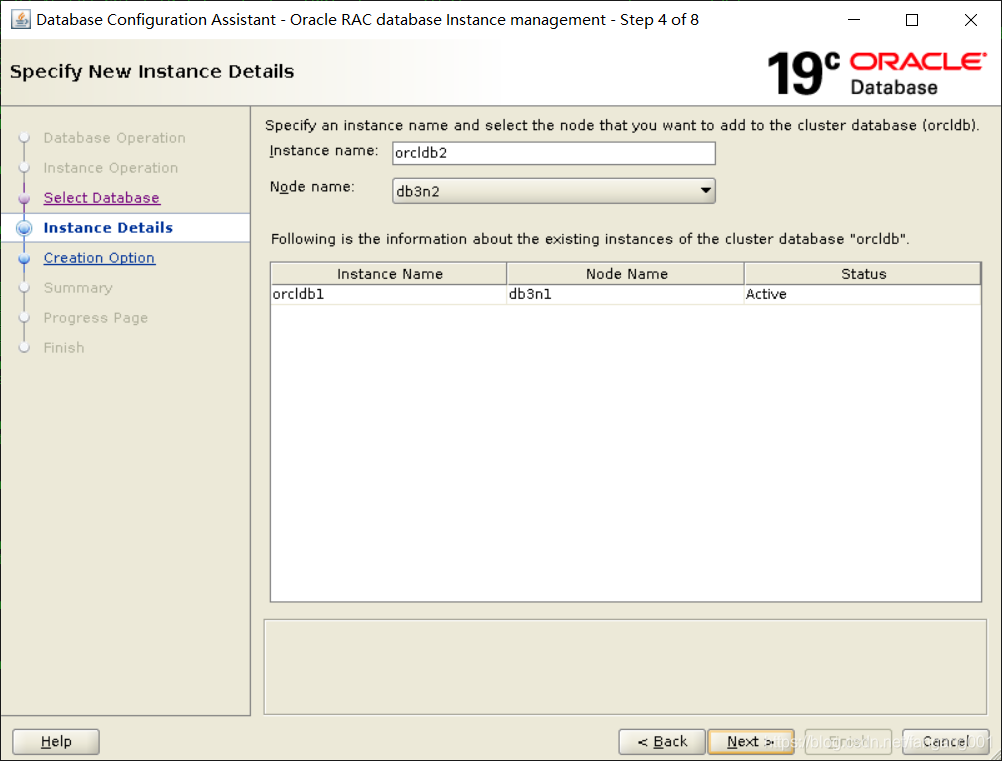Viewport: 1002px width, 761px height.
Task: Click the Next button to continue
Action: pyautogui.click(x=750, y=741)
